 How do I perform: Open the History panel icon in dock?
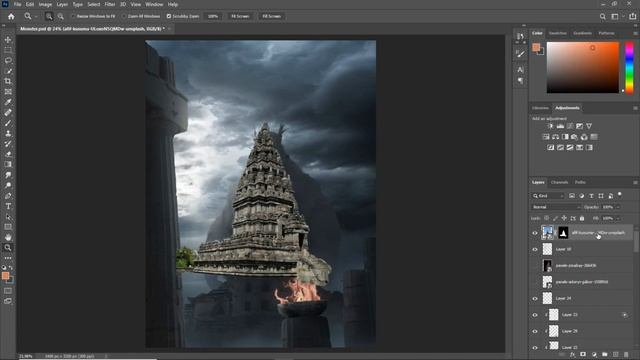coord(520,37)
